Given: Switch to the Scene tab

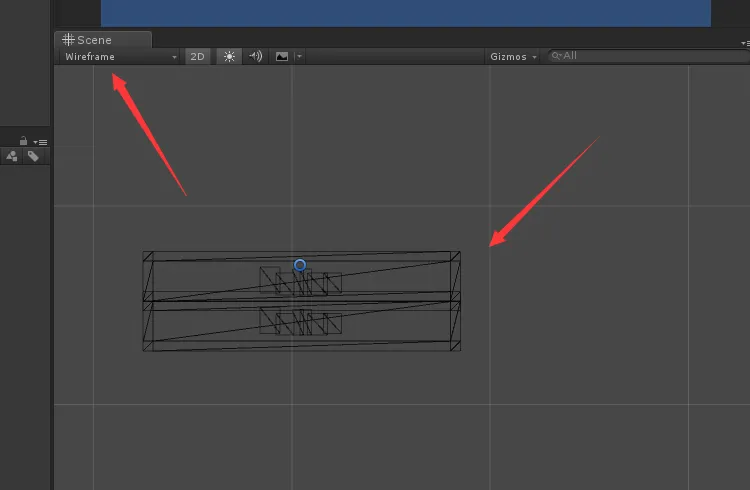Looking at the screenshot, I should point(103,40).
